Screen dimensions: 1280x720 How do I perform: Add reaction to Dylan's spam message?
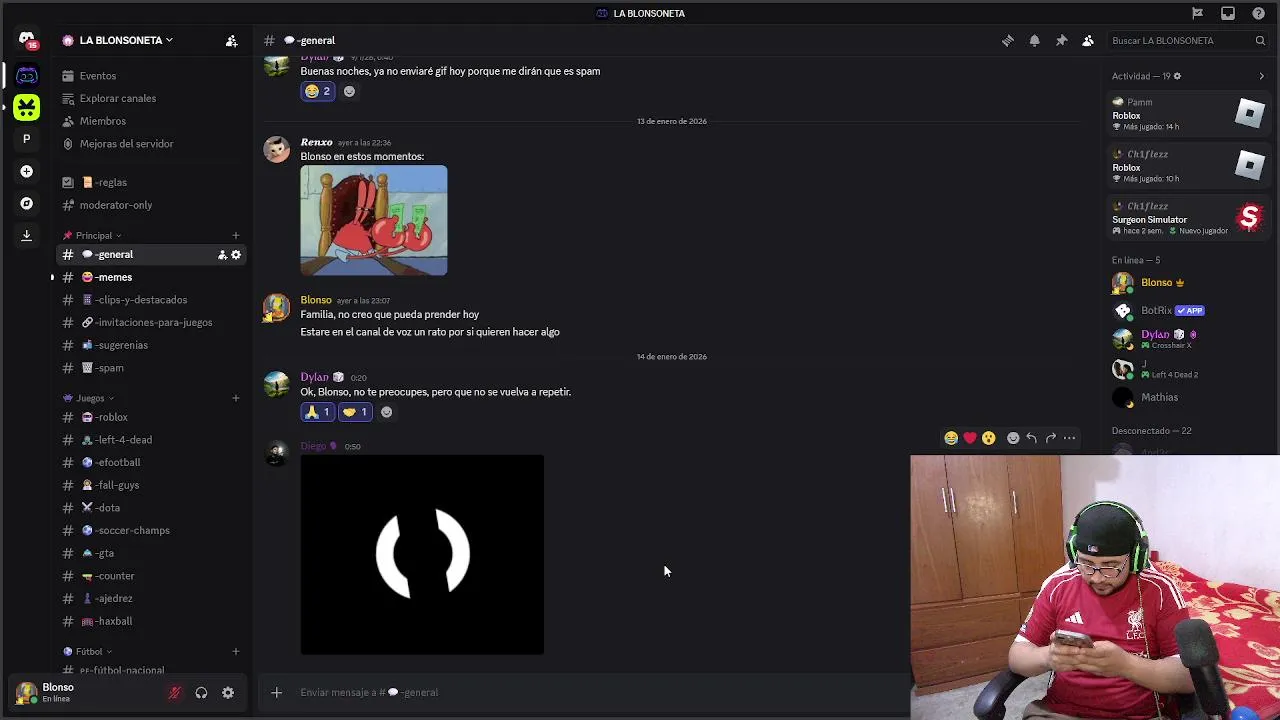pyautogui.click(x=349, y=91)
